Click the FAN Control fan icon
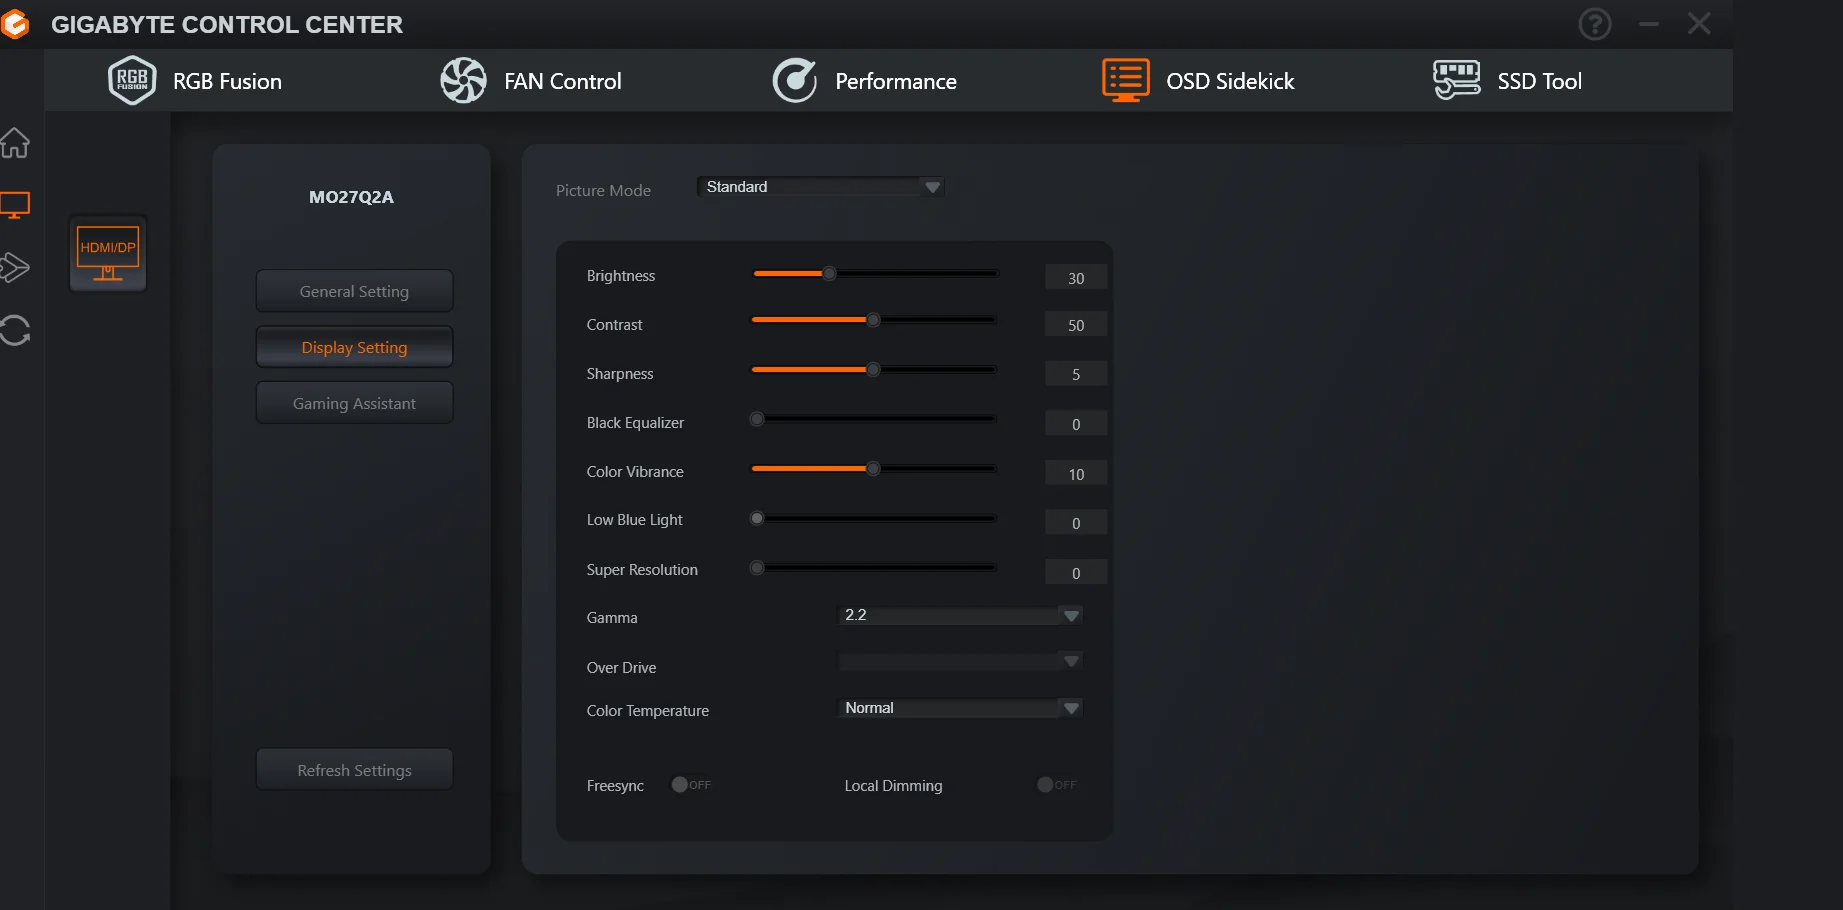Screen dimensions: 1843x910 click(x=463, y=81)
